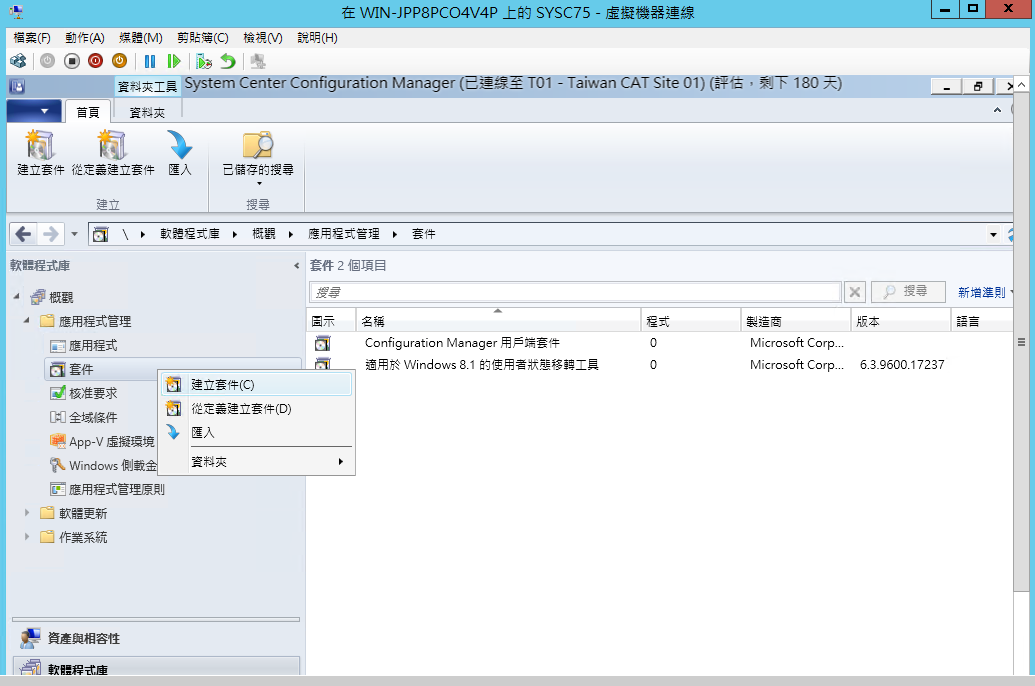Open the blue application menu dropdown
The image size is (1035, 686).
pyautogui.click(x=34, y=111)
